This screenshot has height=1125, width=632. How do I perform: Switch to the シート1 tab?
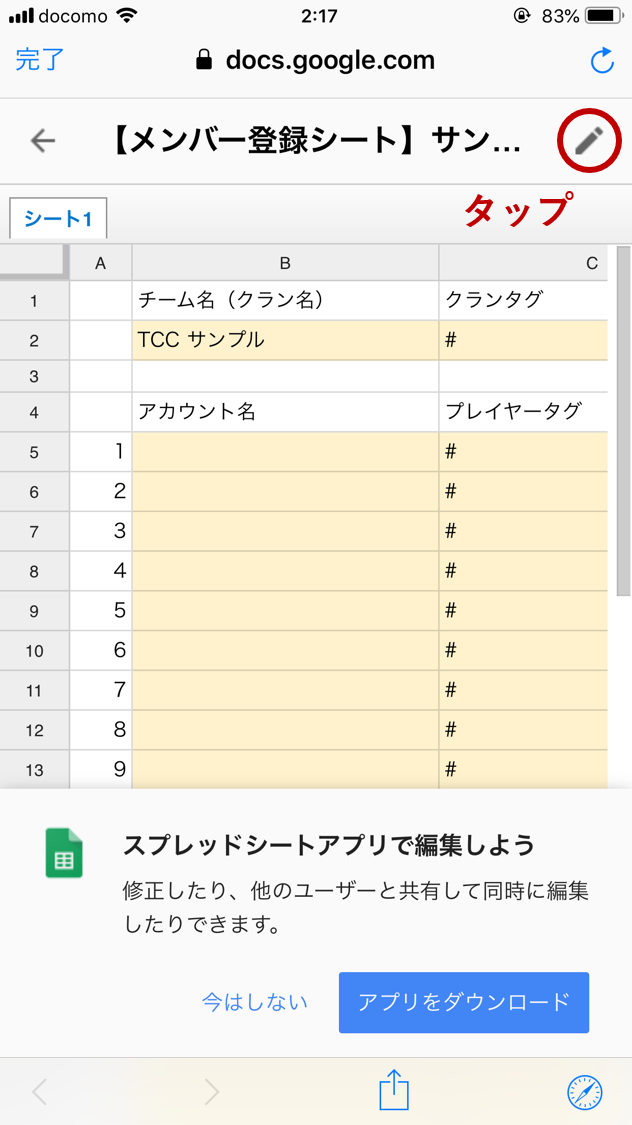coord(58,218)
